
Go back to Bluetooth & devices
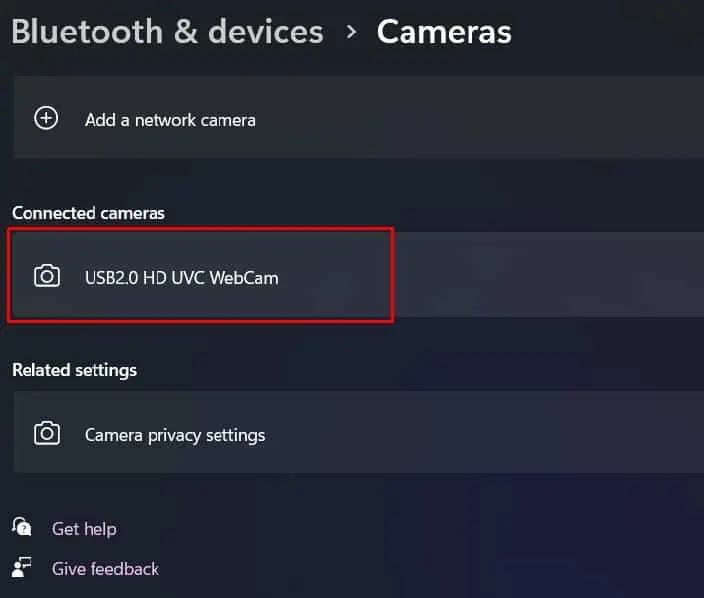tap(167, 32)
